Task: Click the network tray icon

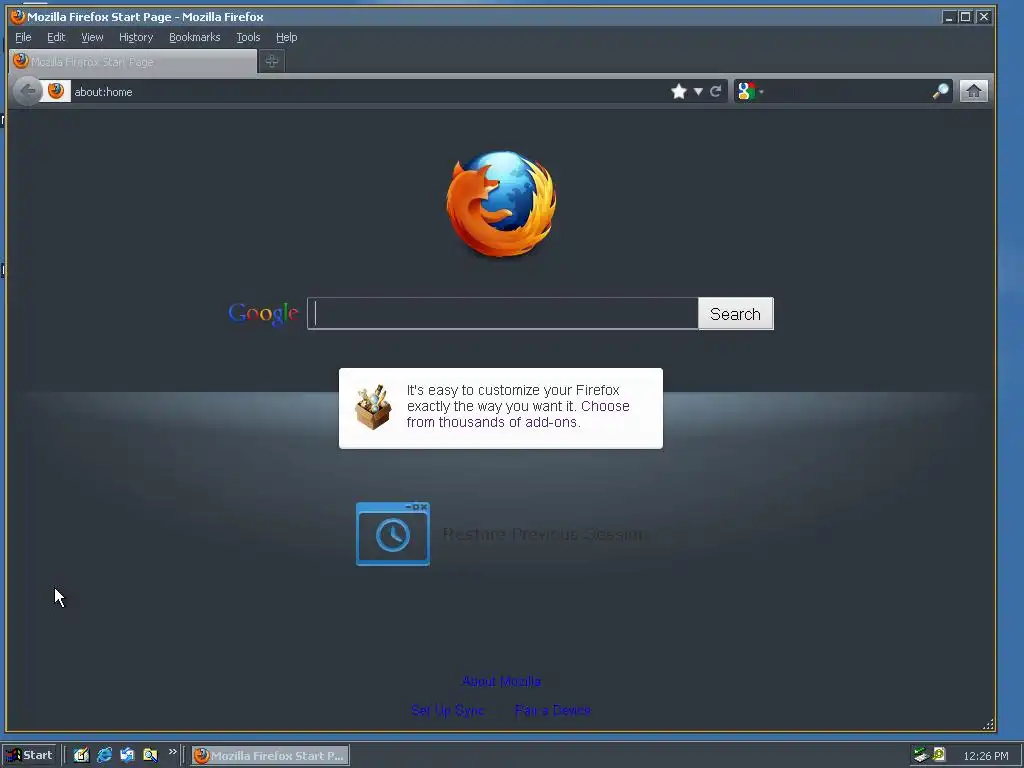Action: tap(921, 755)
